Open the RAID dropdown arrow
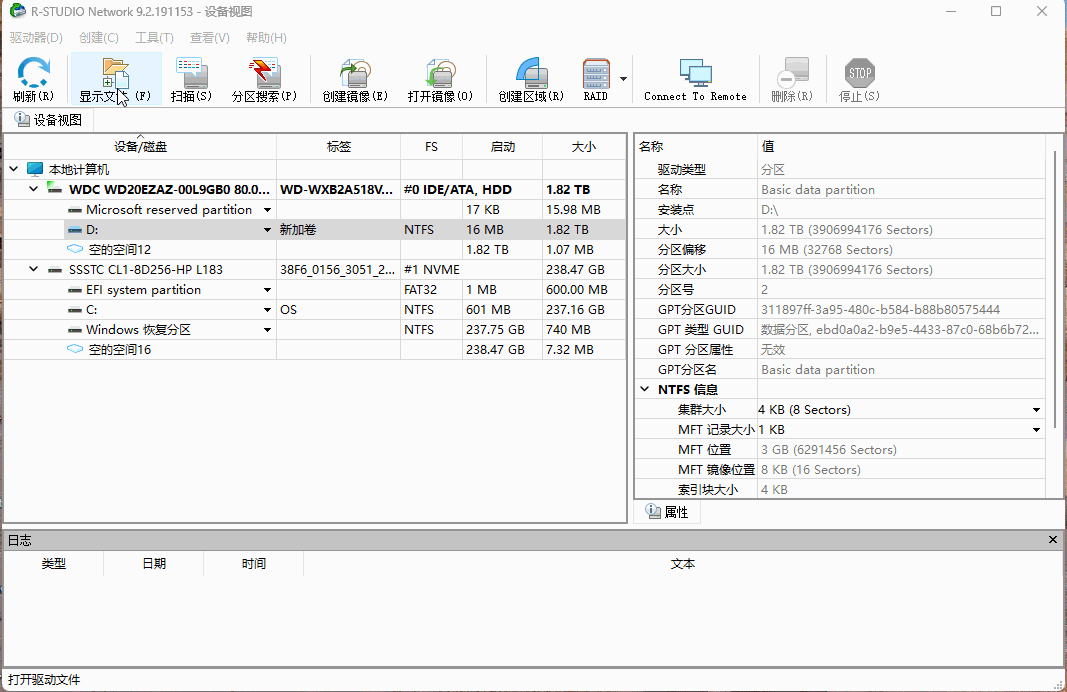This screenshot has height=692, width=1067. [623, 79]
